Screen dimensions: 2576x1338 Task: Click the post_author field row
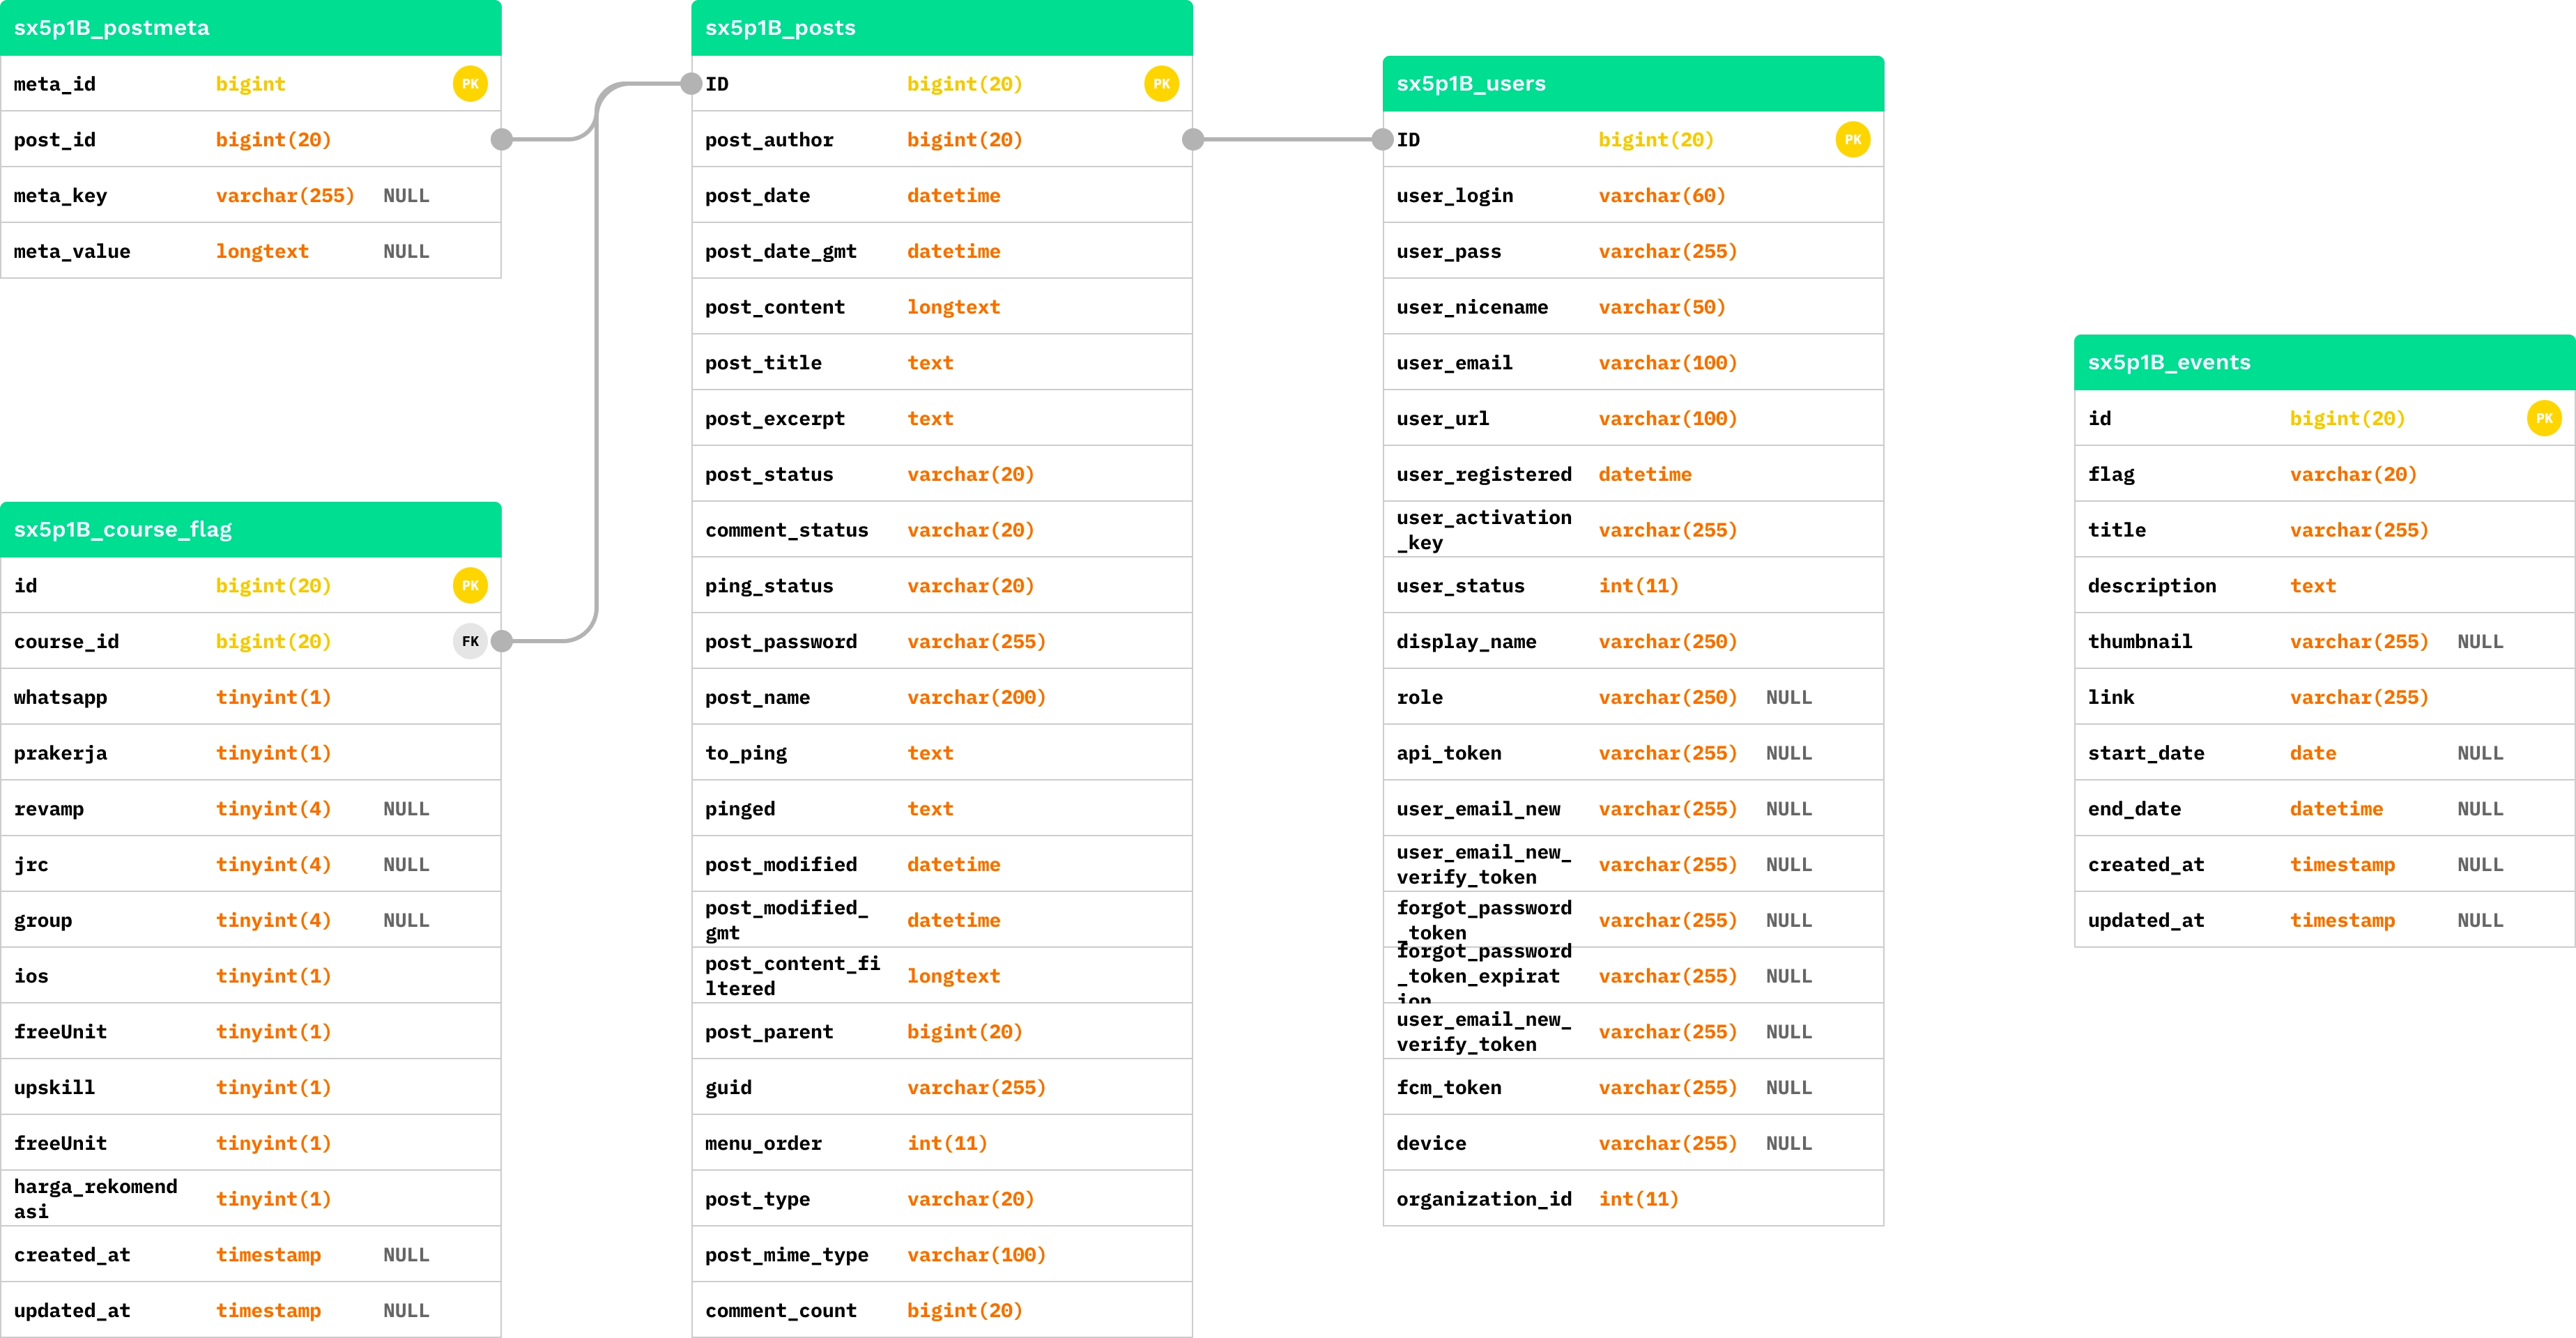(x=941, y=140)
